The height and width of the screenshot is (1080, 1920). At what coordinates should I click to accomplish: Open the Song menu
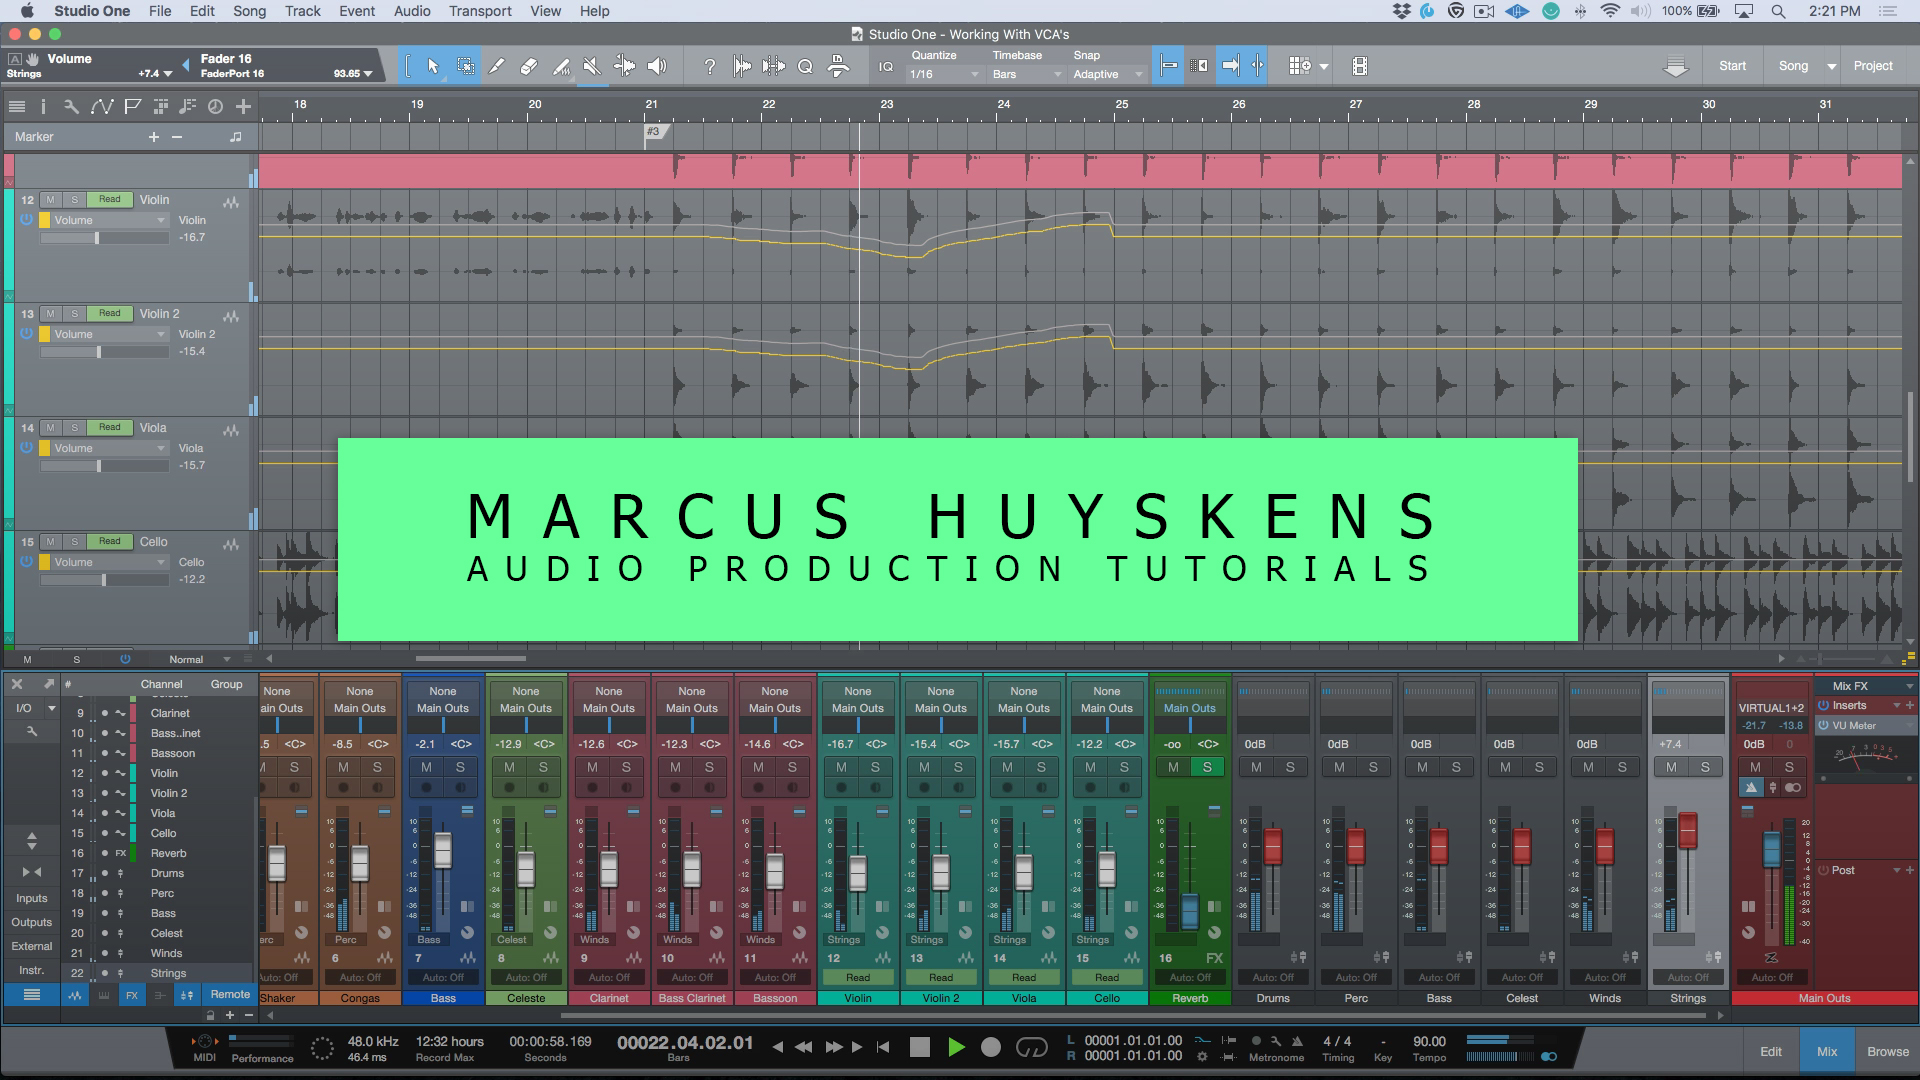click(x=249, y=11)
